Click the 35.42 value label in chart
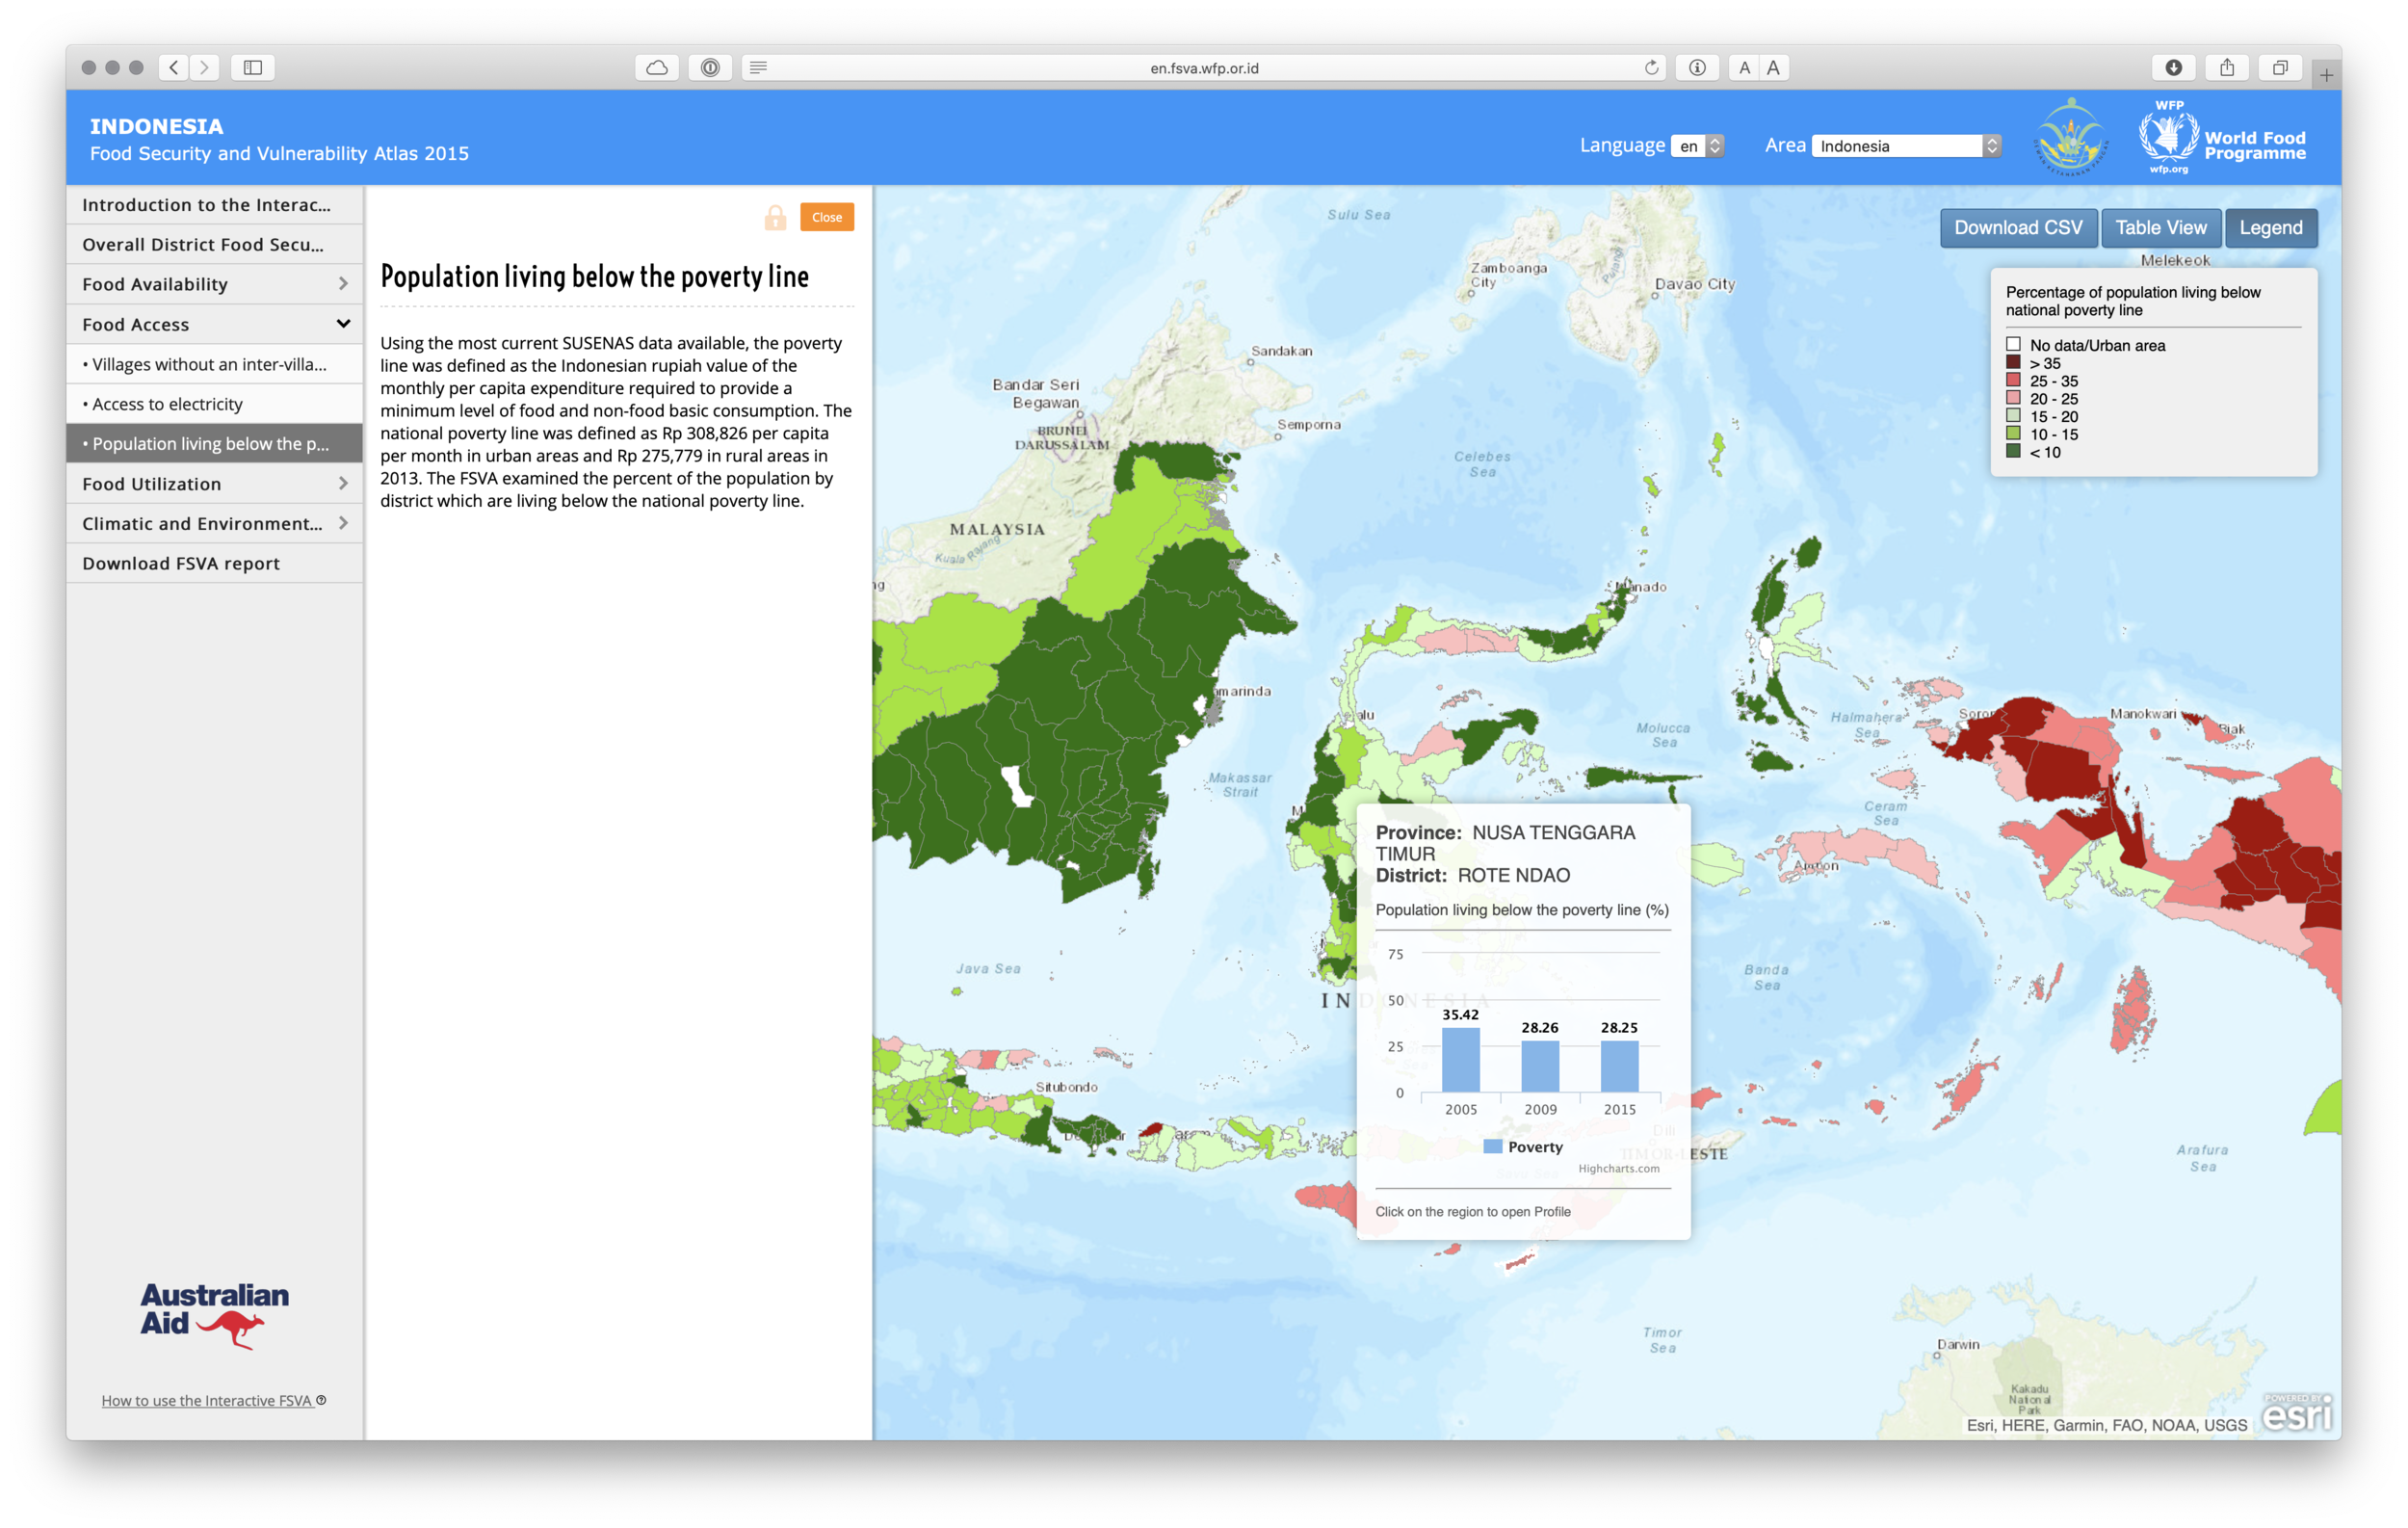 pos(1460,1015)
